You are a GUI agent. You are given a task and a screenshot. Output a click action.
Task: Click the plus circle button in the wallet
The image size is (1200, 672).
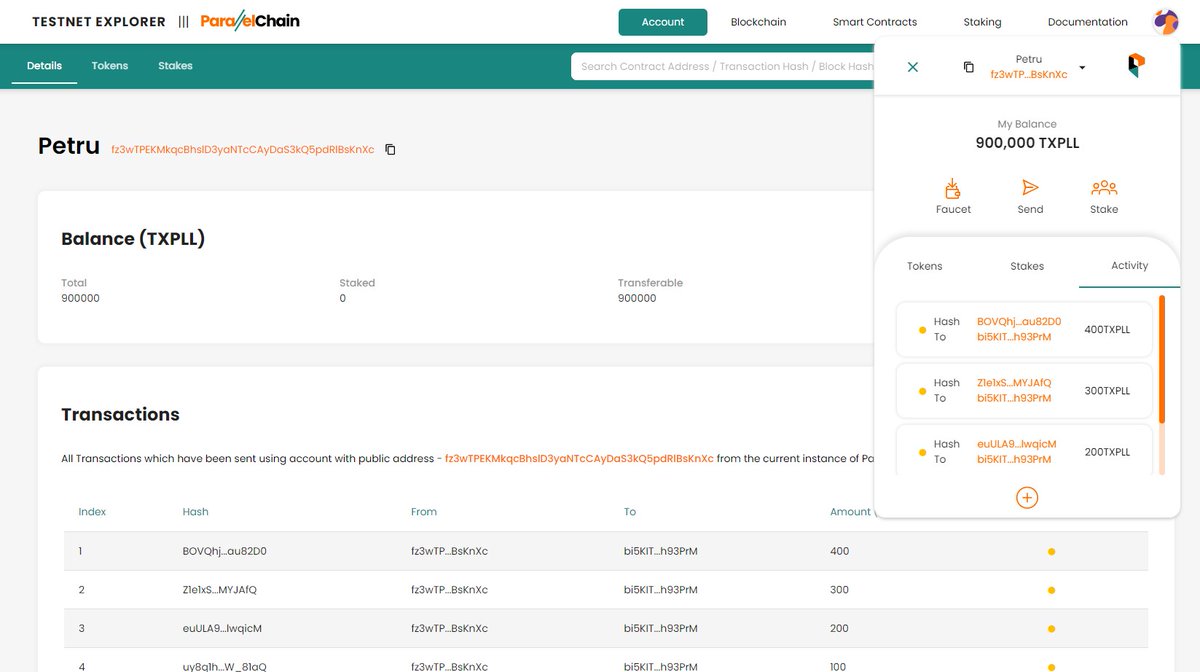[x=1027, y=497]
